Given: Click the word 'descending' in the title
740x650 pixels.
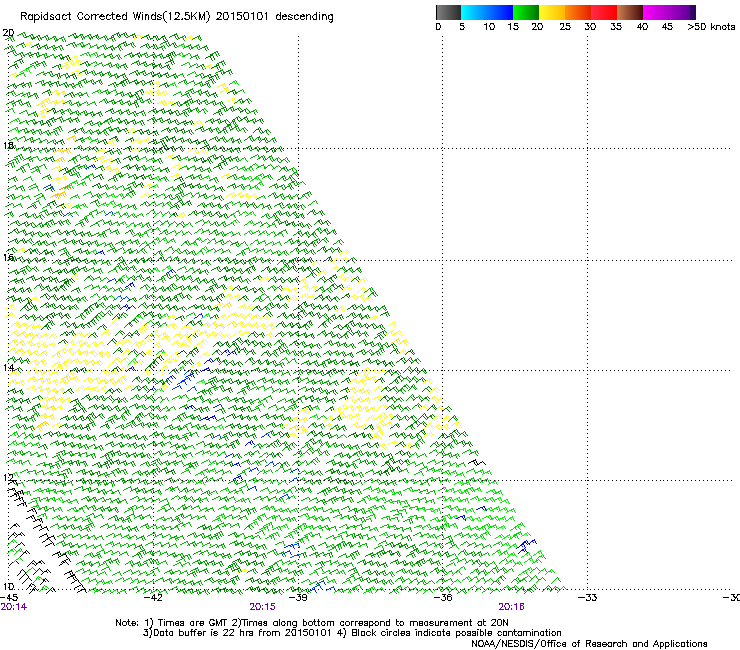Looking at the screenshot, I should [304, 17].
